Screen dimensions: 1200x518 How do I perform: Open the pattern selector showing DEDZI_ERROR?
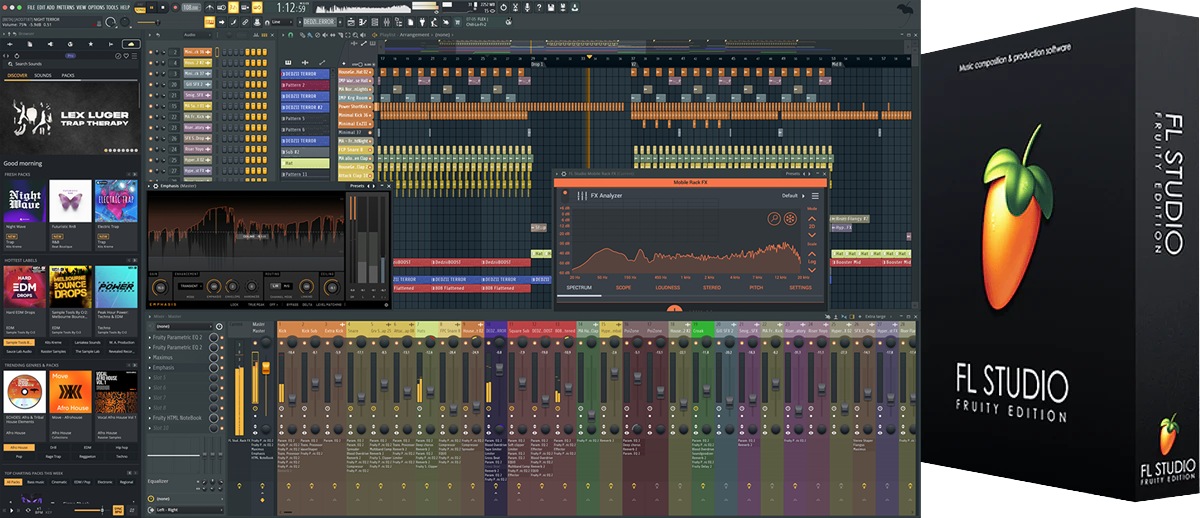point(320,22)
